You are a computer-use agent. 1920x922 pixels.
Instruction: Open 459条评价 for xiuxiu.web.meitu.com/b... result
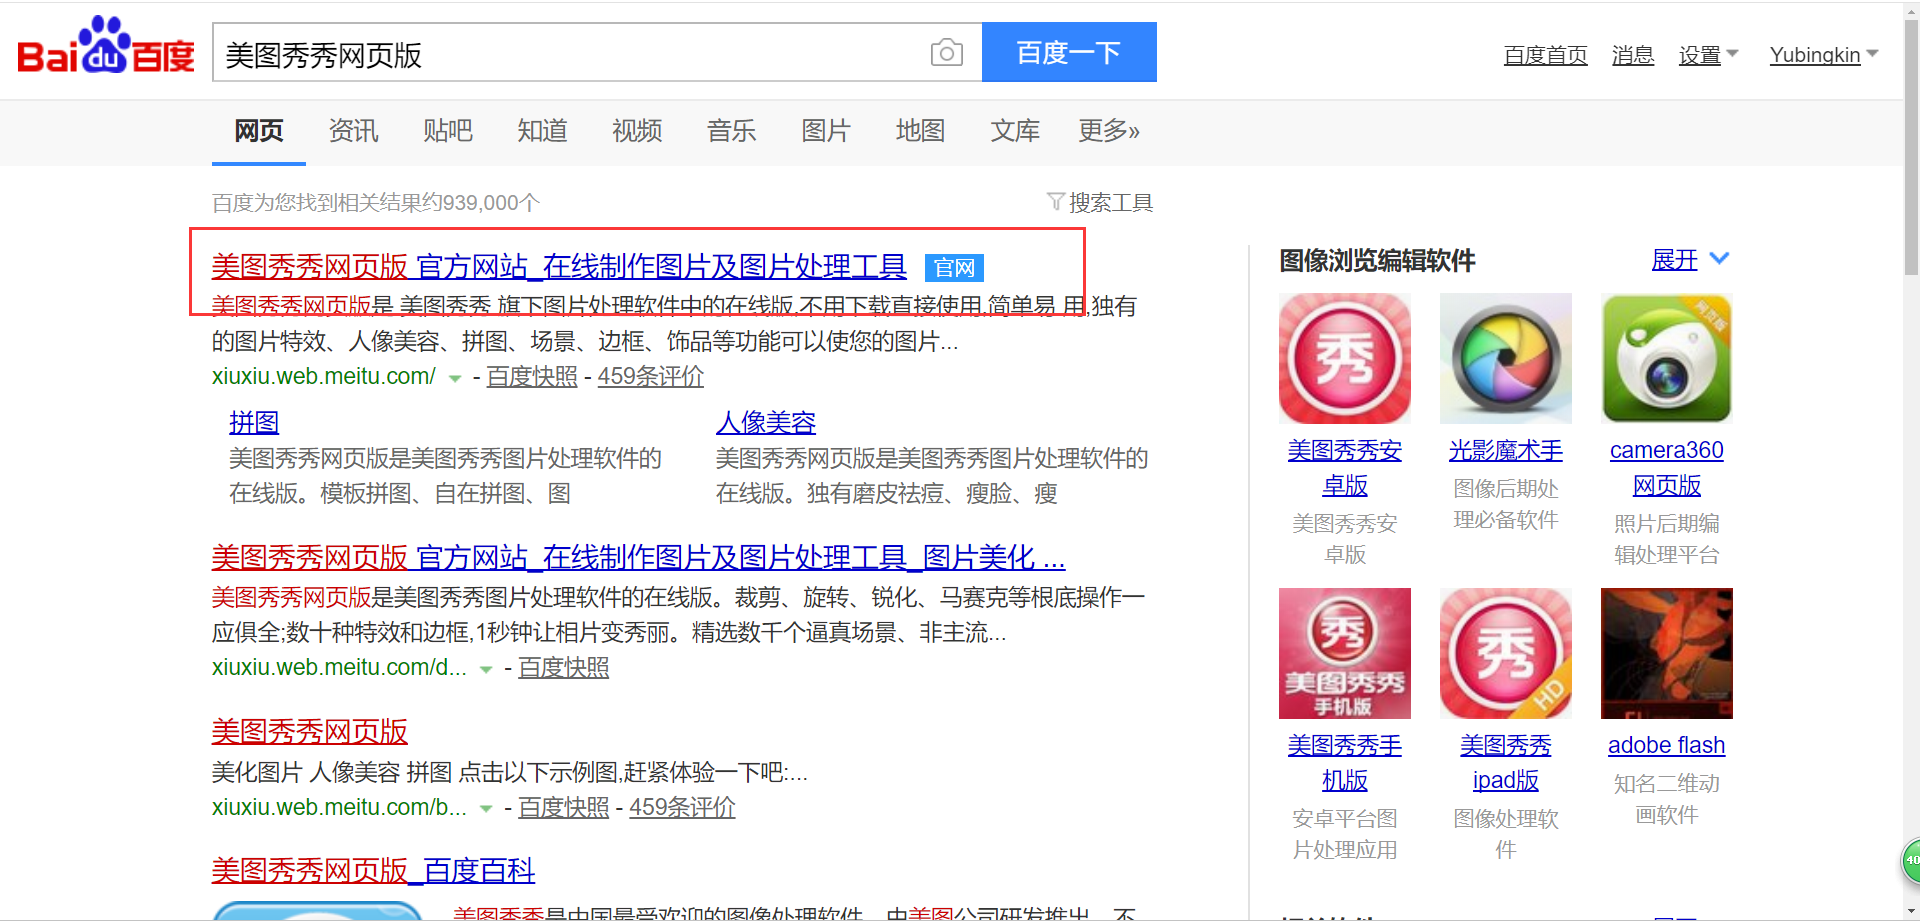tap(682, 808)
